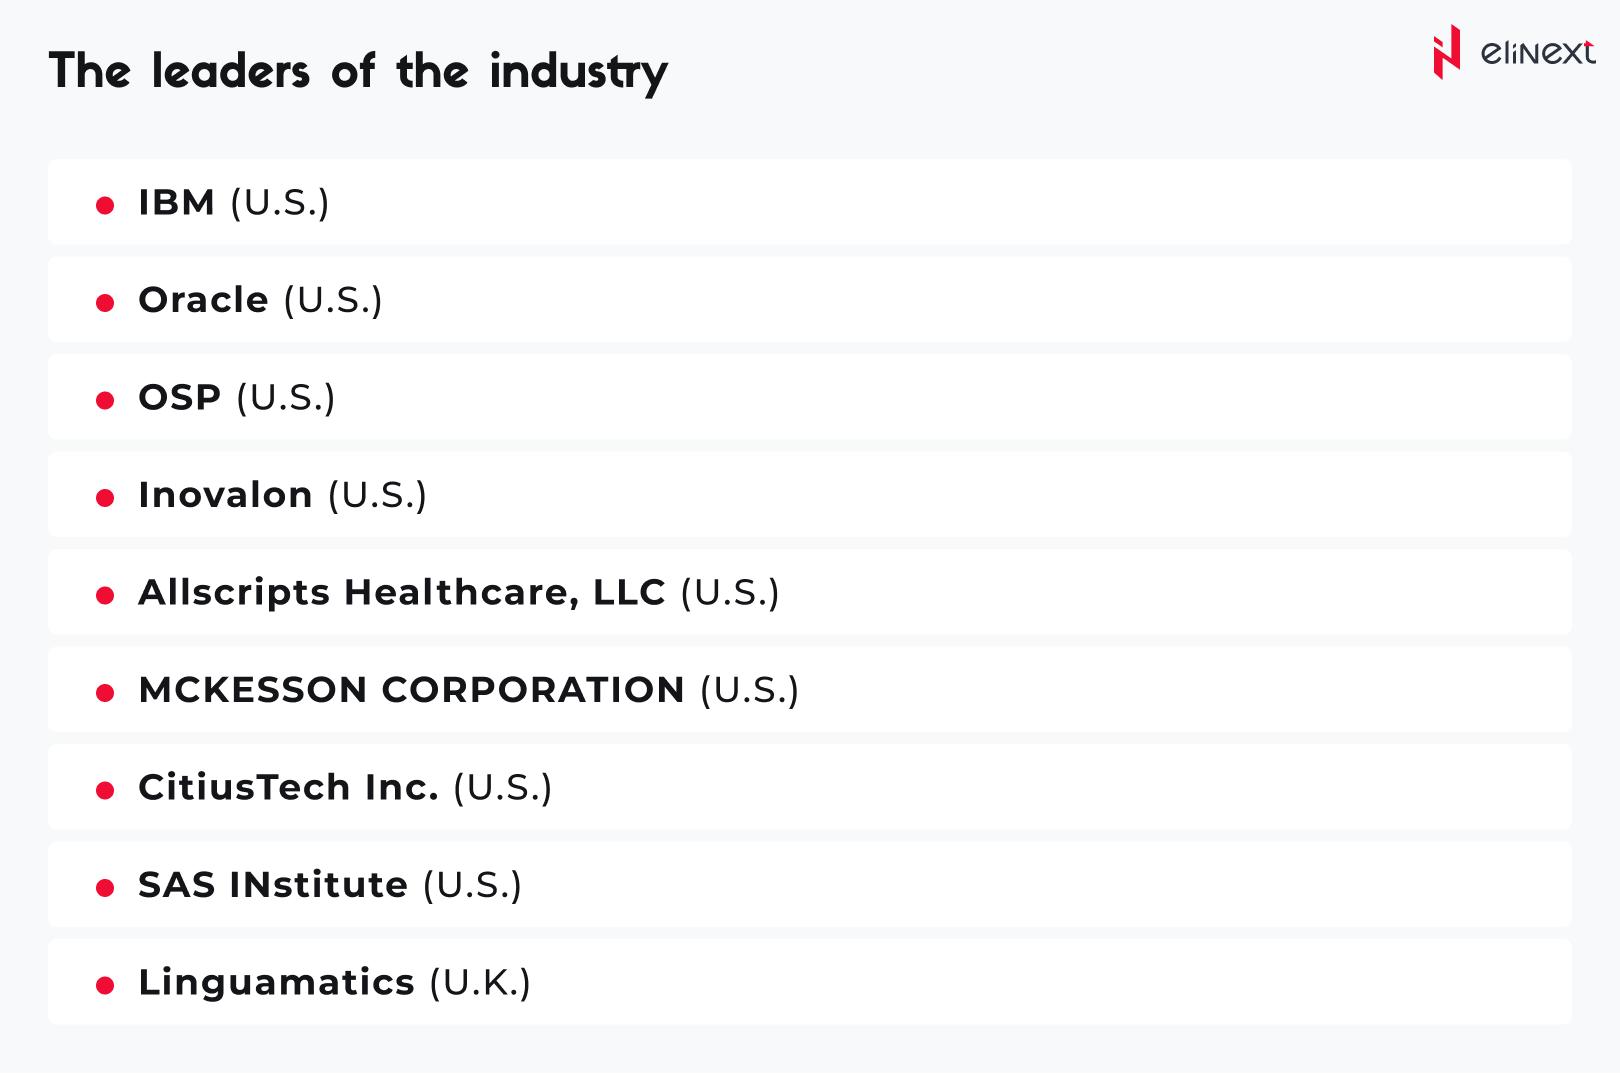This screenshot has width=1620, height=1073.
Task: Click the red bullet beside CitiusTech Inc.
Action: coord(105,790)
